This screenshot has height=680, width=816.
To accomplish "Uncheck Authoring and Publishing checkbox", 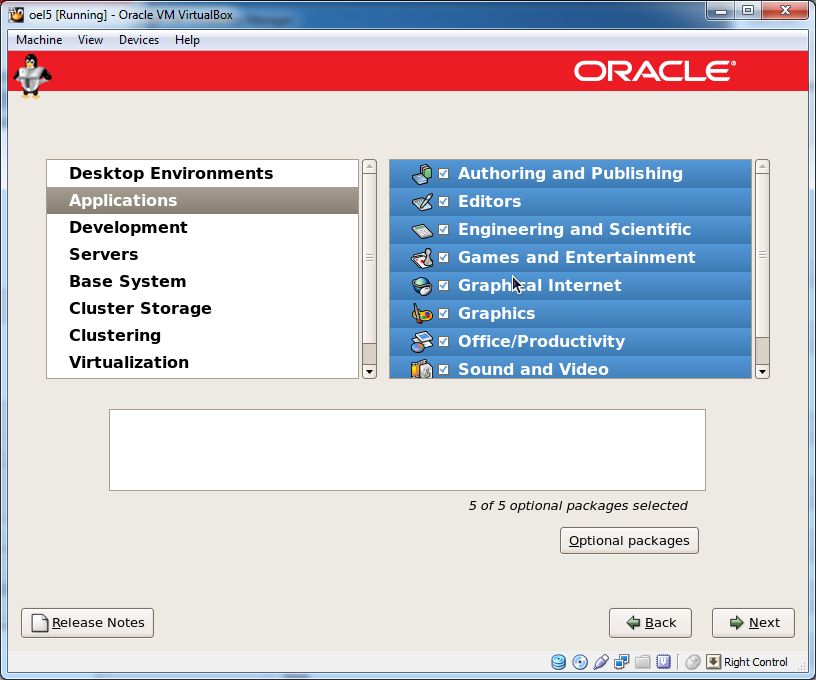I will pos(443,174).
